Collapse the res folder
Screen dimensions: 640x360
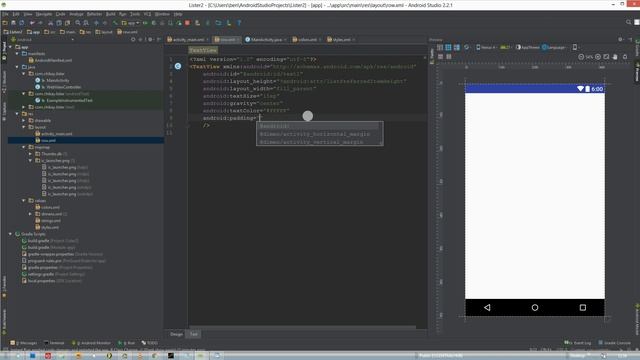17,114
